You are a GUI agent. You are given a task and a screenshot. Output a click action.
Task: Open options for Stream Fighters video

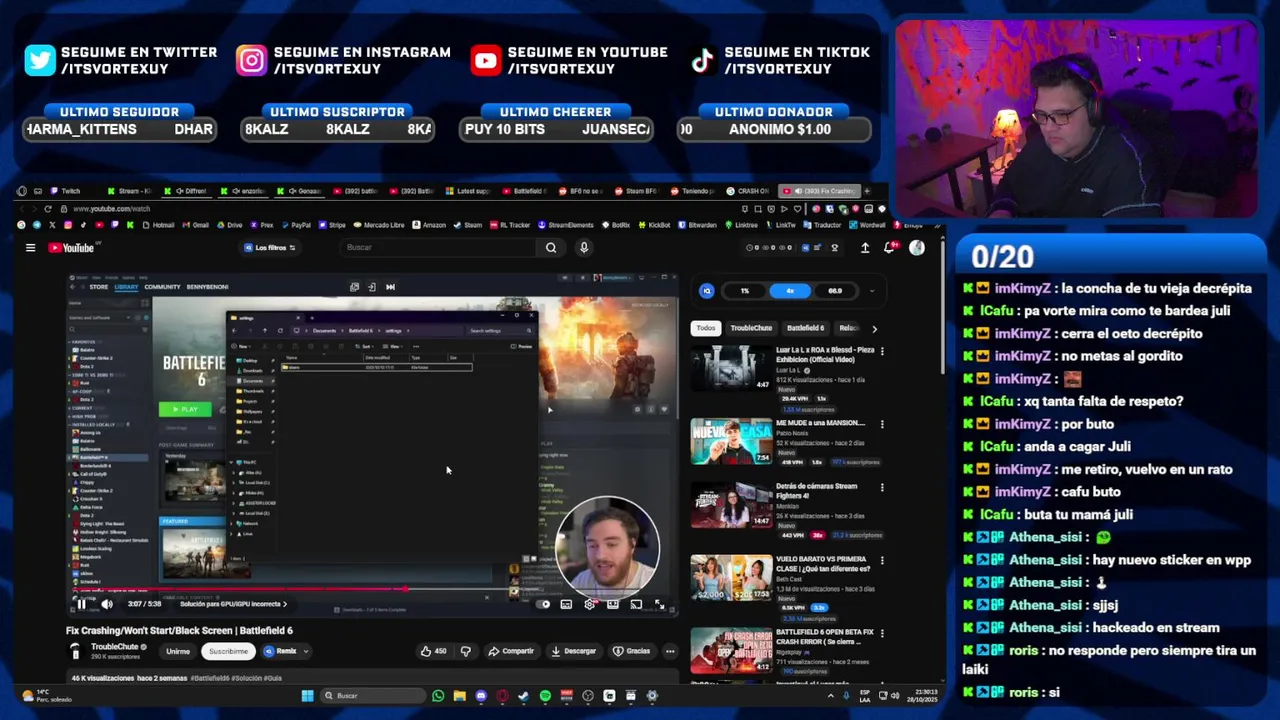(882, 487)
